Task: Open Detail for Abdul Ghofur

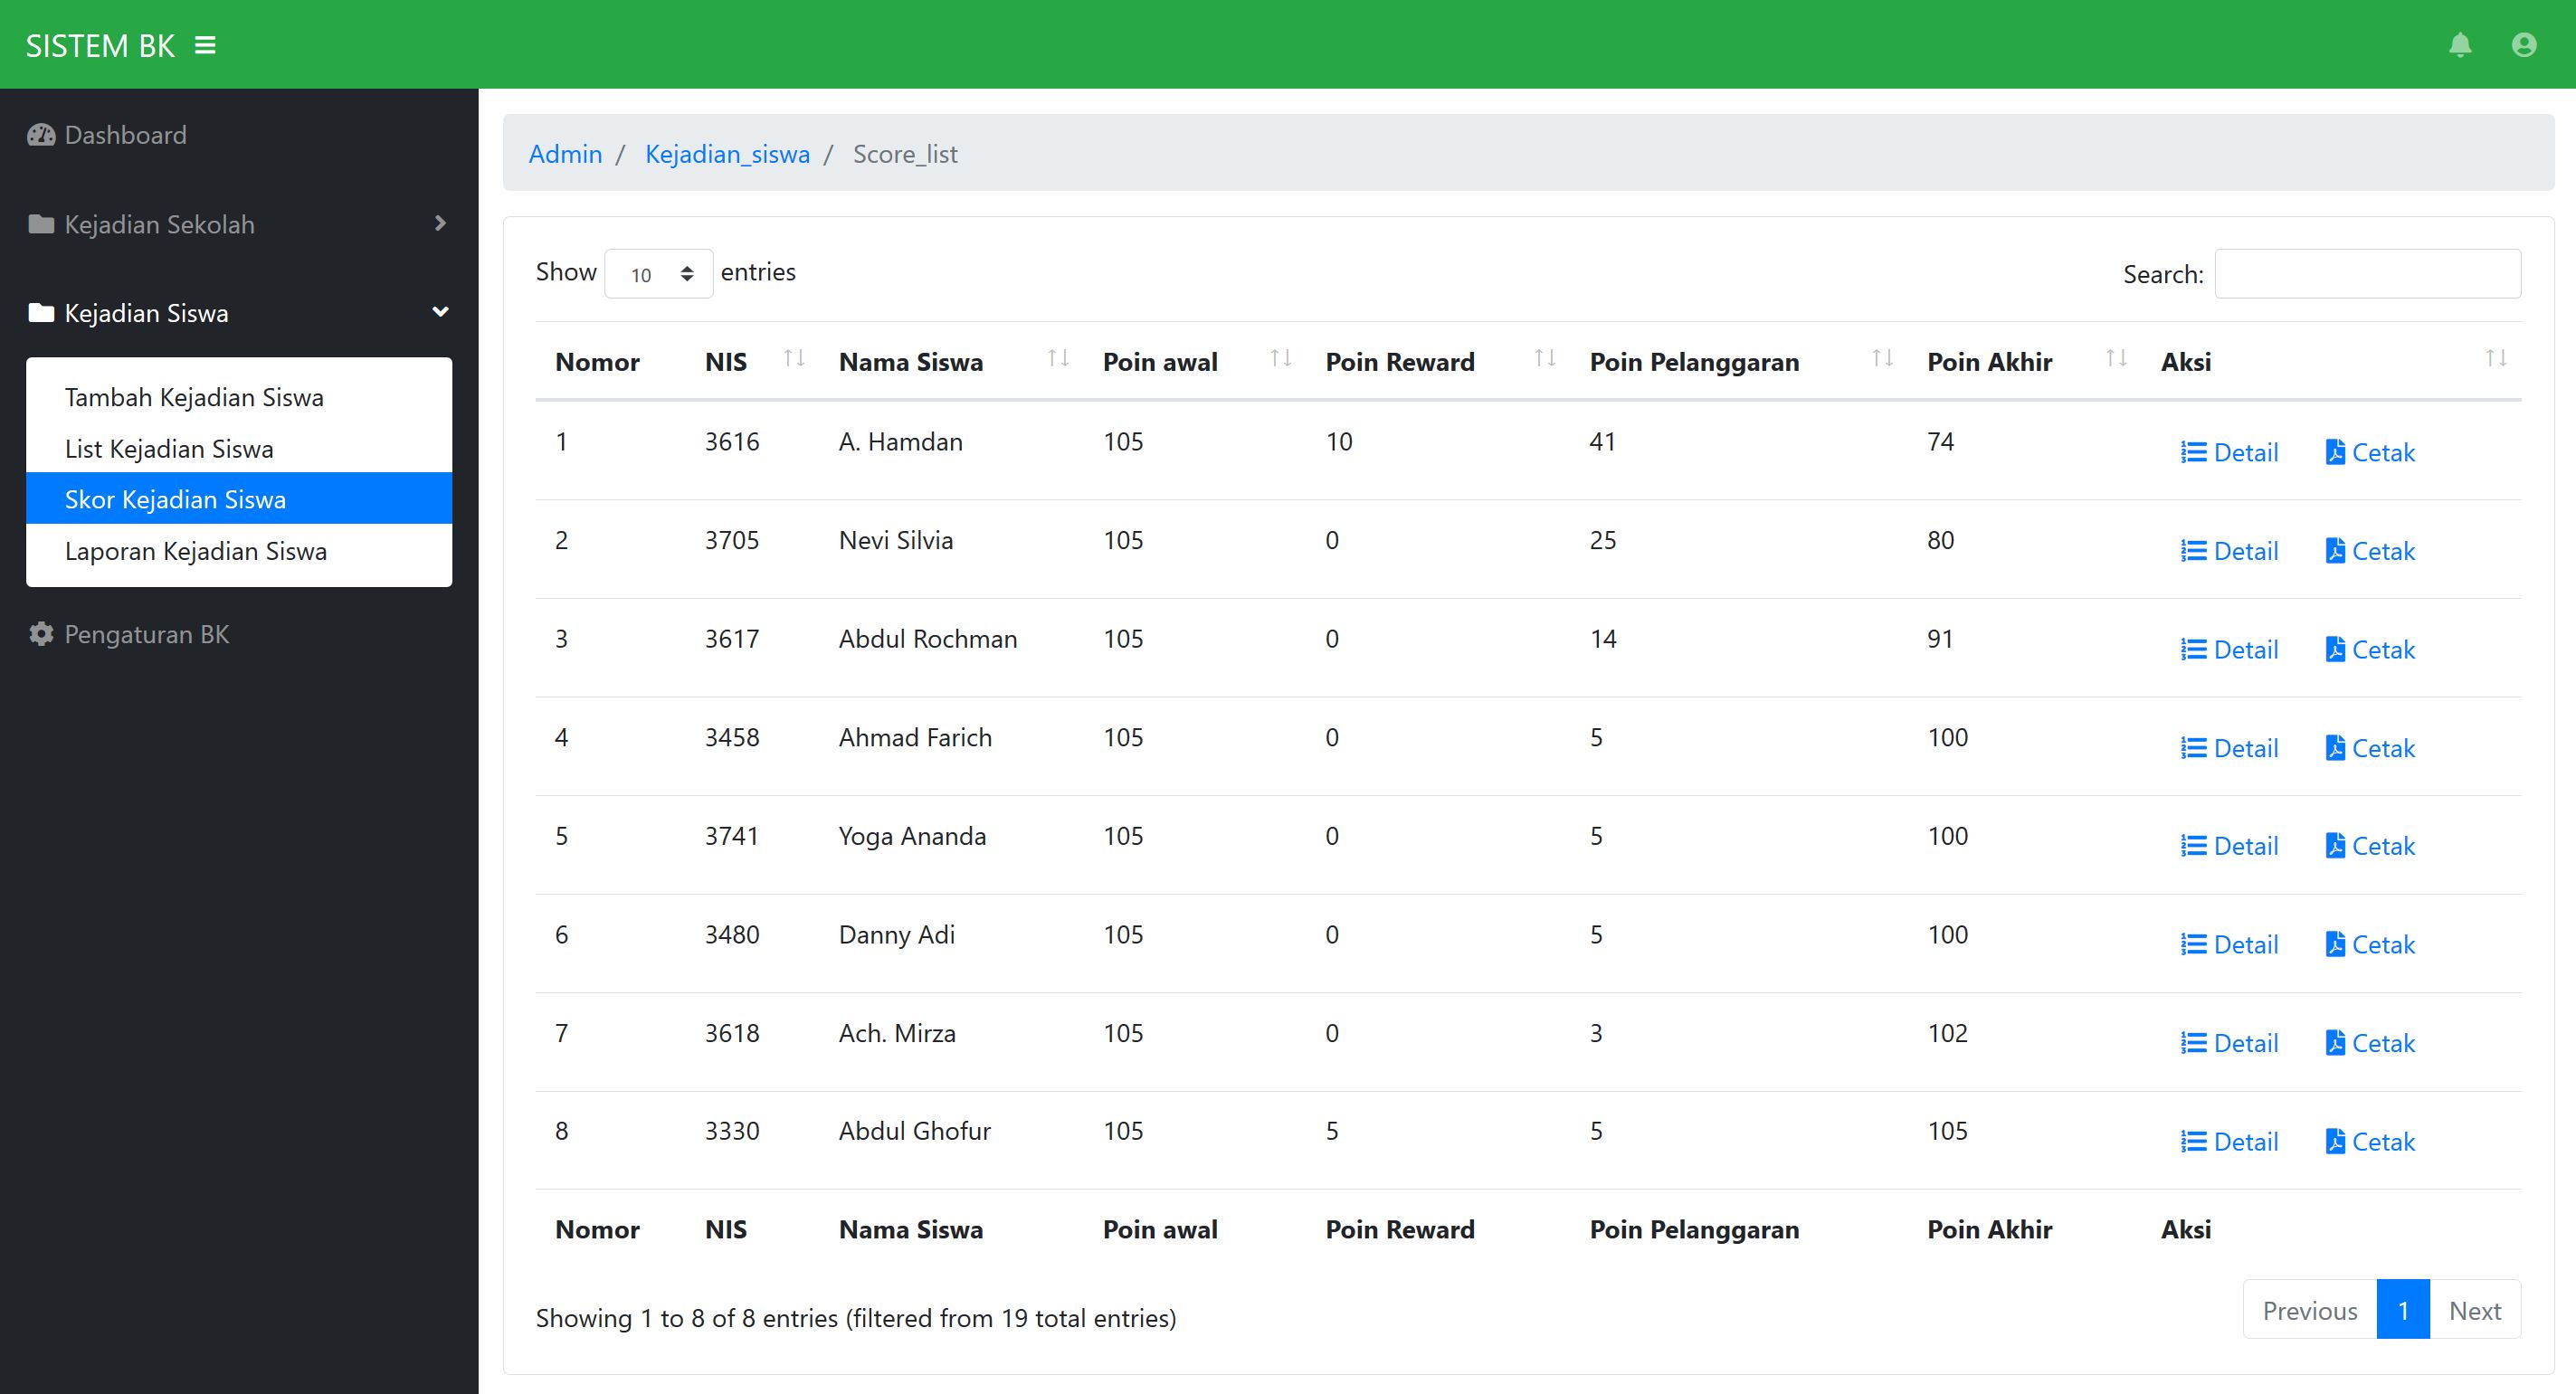Action: (x=2229, y=1142)
